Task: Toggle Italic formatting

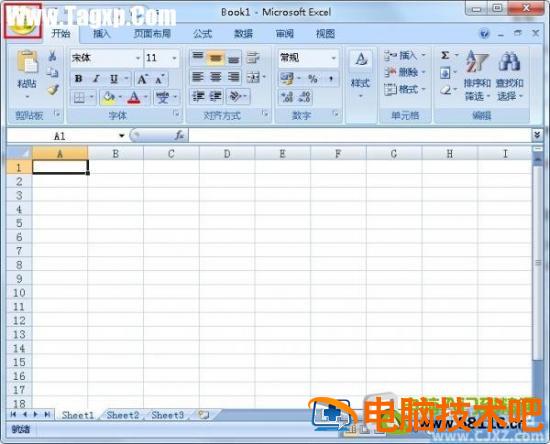Action: (96, 79)
